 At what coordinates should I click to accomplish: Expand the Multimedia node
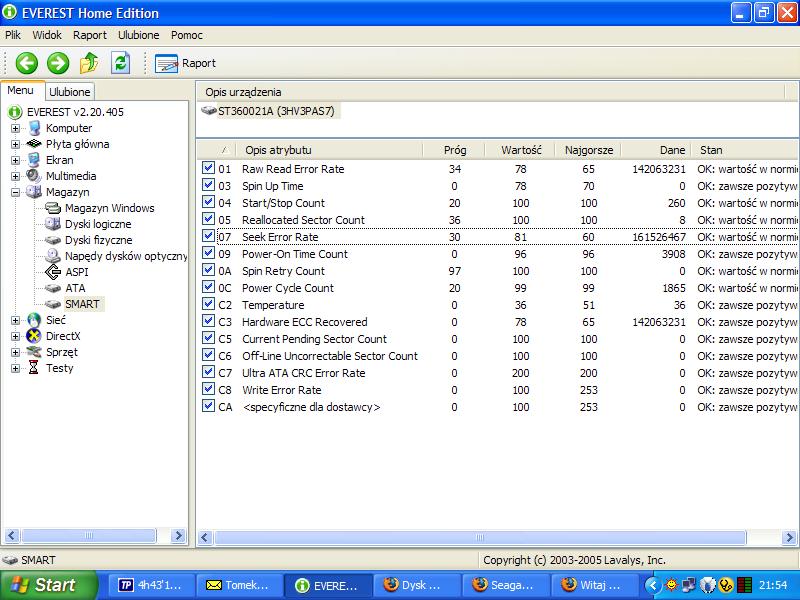click(15, 176)
